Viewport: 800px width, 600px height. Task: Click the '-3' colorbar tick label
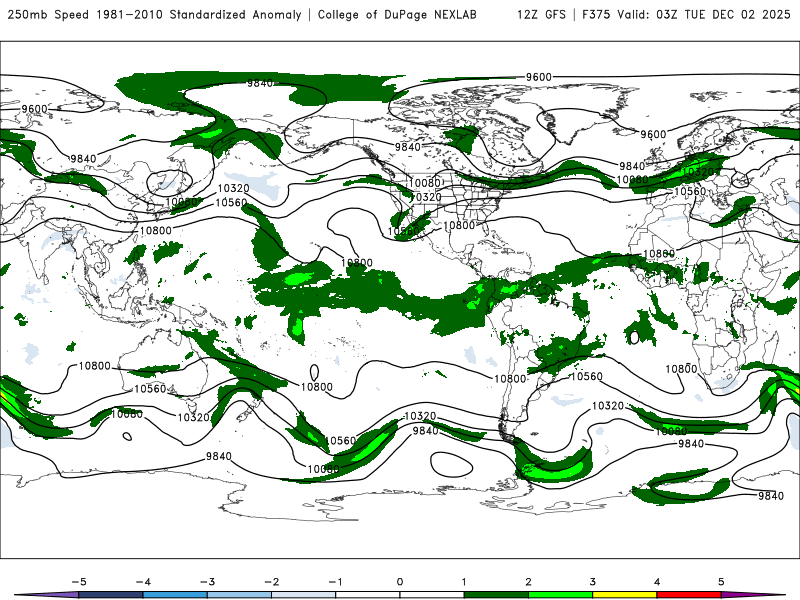[x=207, y=582]
